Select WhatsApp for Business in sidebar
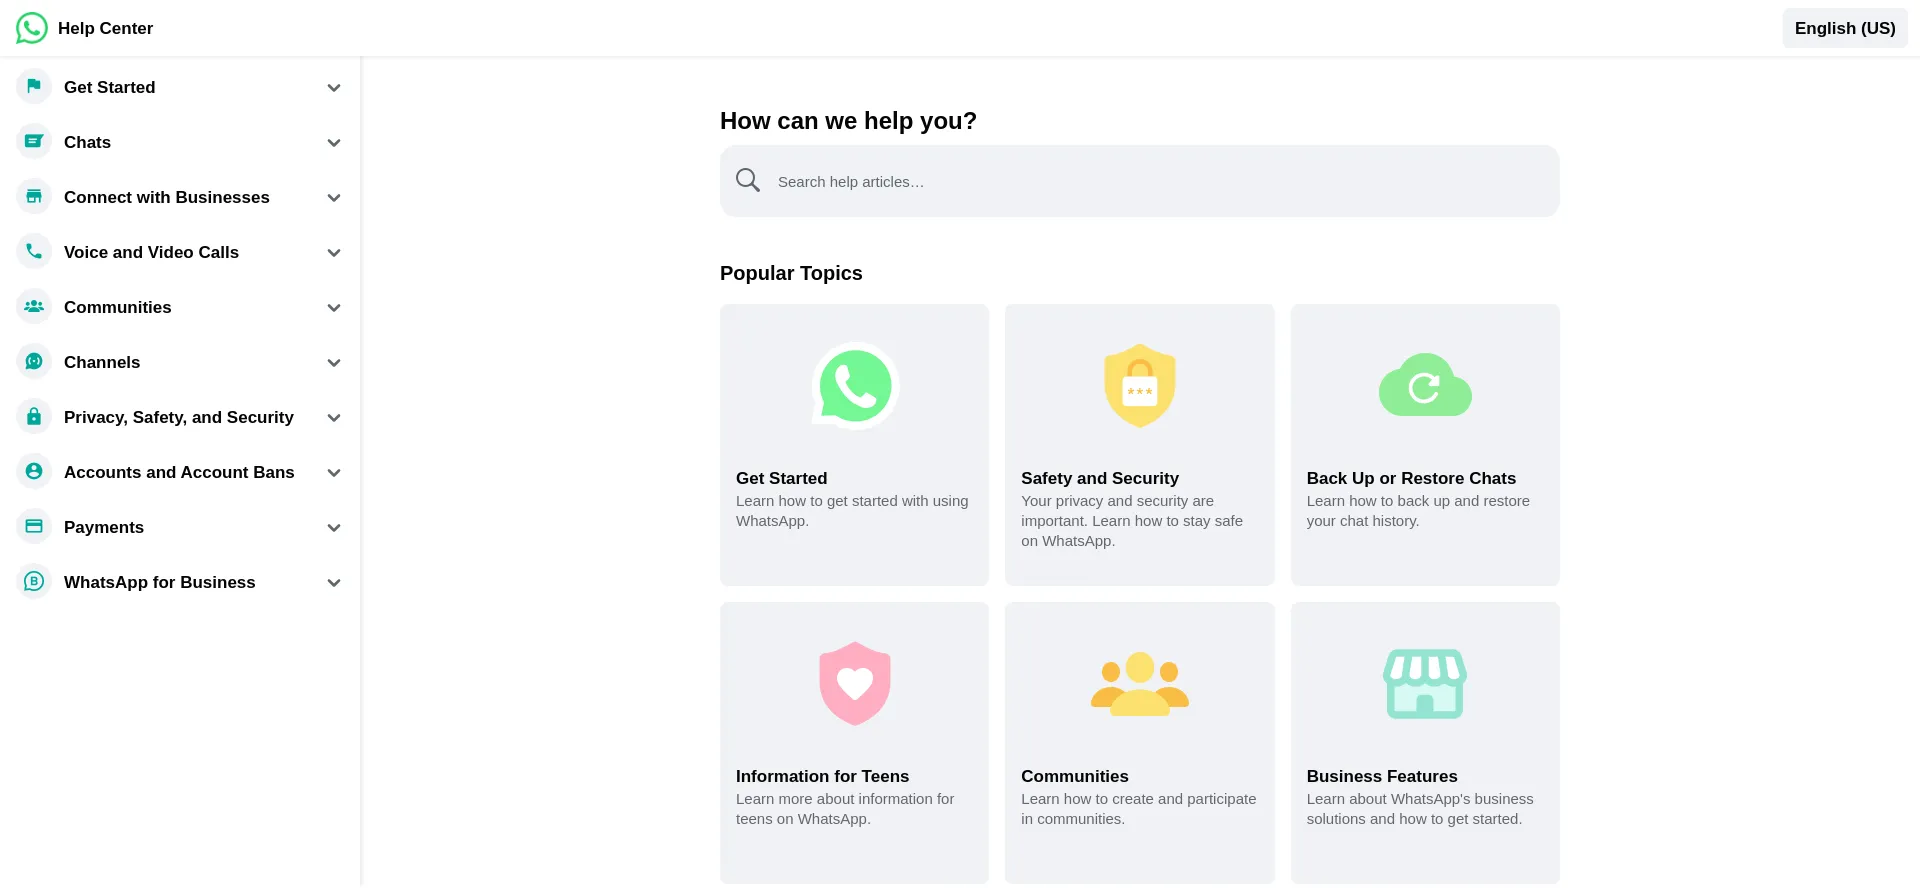1920x888 pixels. [x=159, y=582]
